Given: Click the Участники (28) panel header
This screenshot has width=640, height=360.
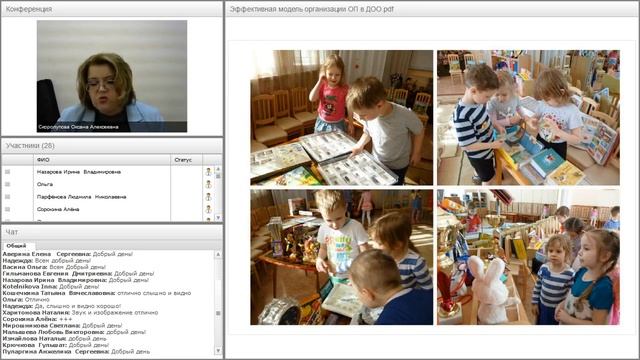Looking at the screenshot, I should coord(30,146).
